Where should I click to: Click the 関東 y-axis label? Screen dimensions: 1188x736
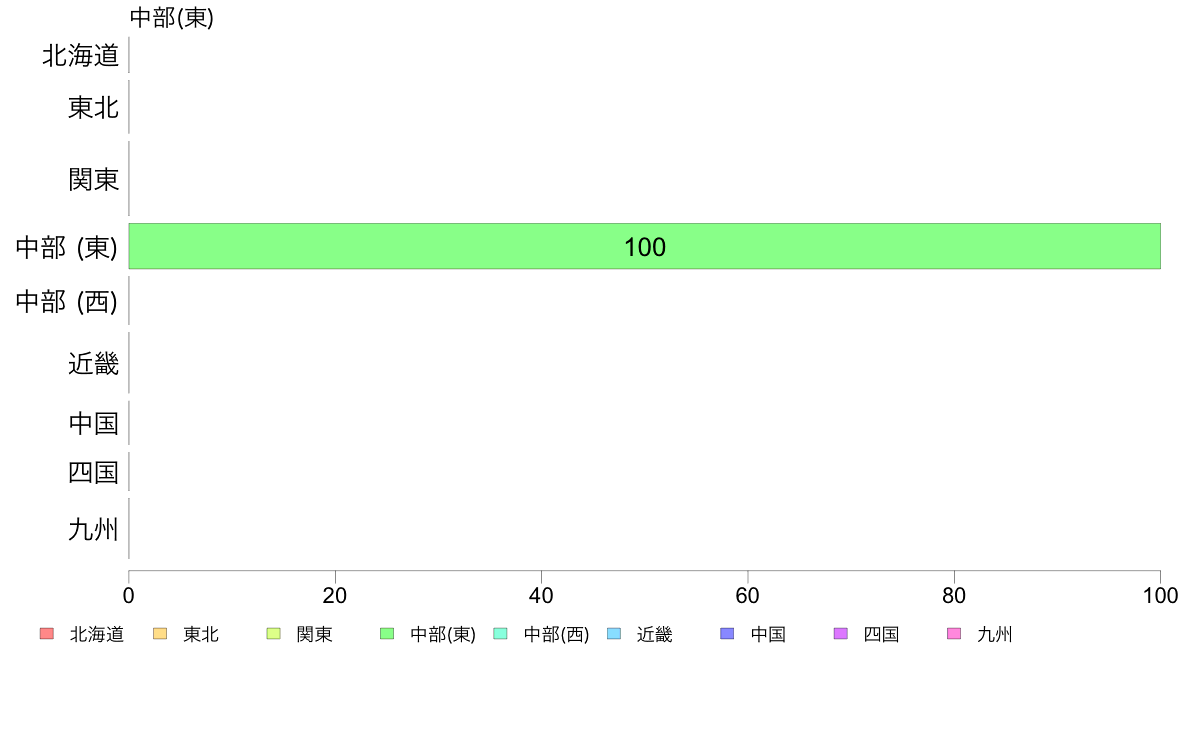pos(93,180)
